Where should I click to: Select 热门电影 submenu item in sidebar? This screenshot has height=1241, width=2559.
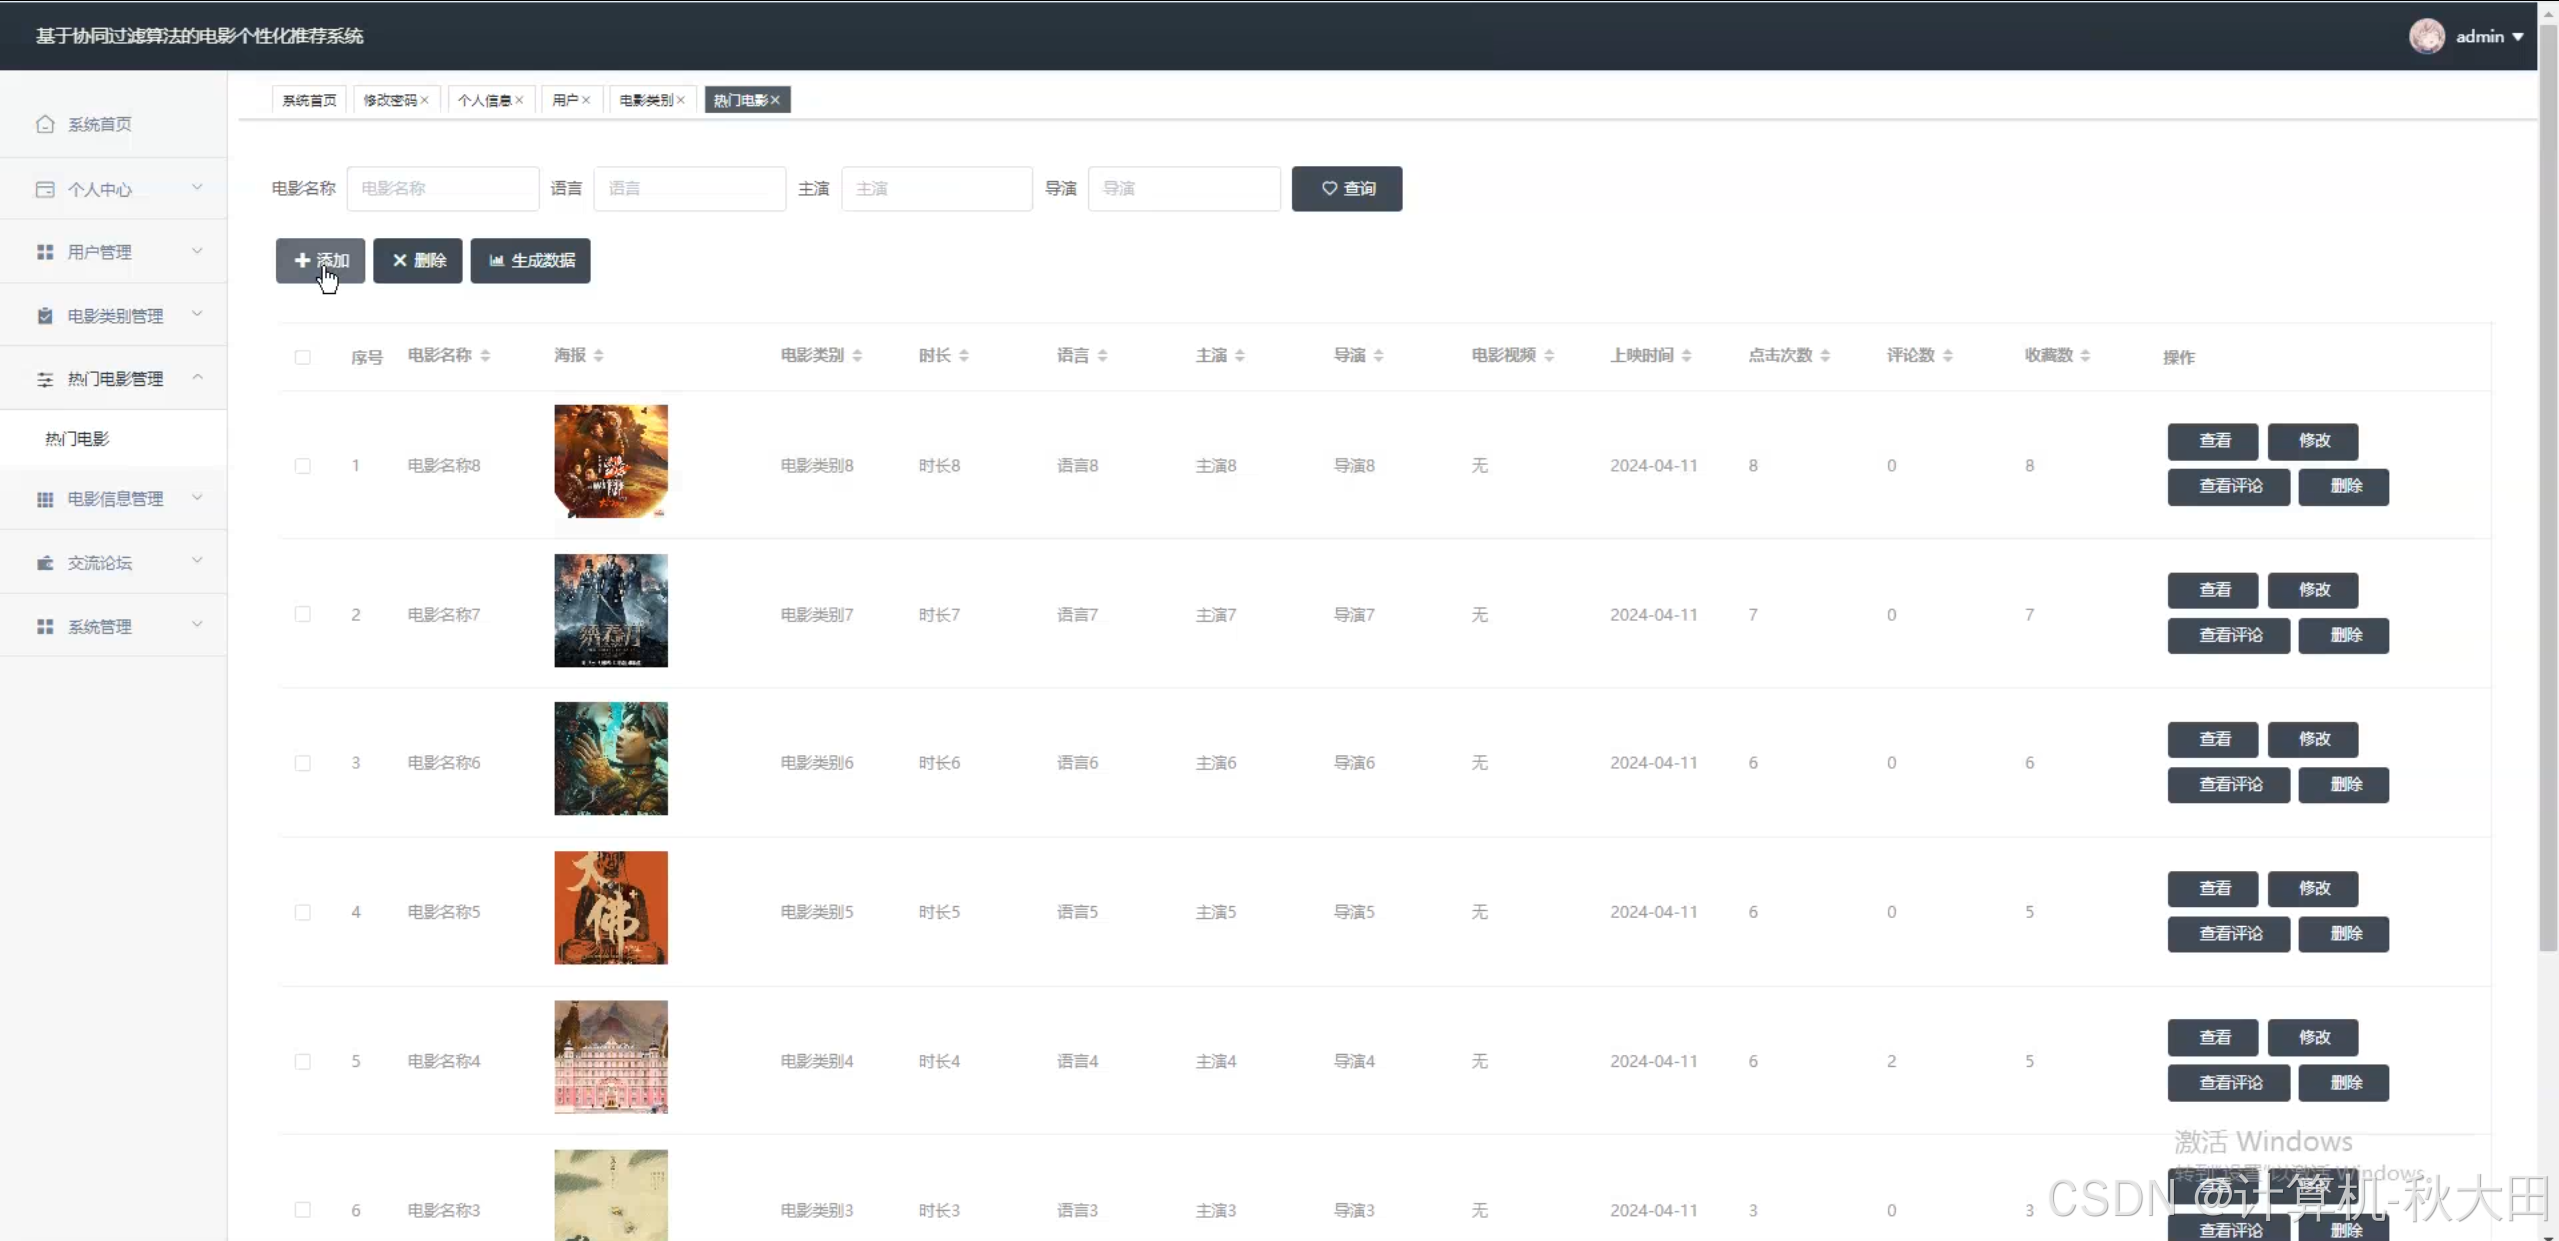click(x=77, y=439)
